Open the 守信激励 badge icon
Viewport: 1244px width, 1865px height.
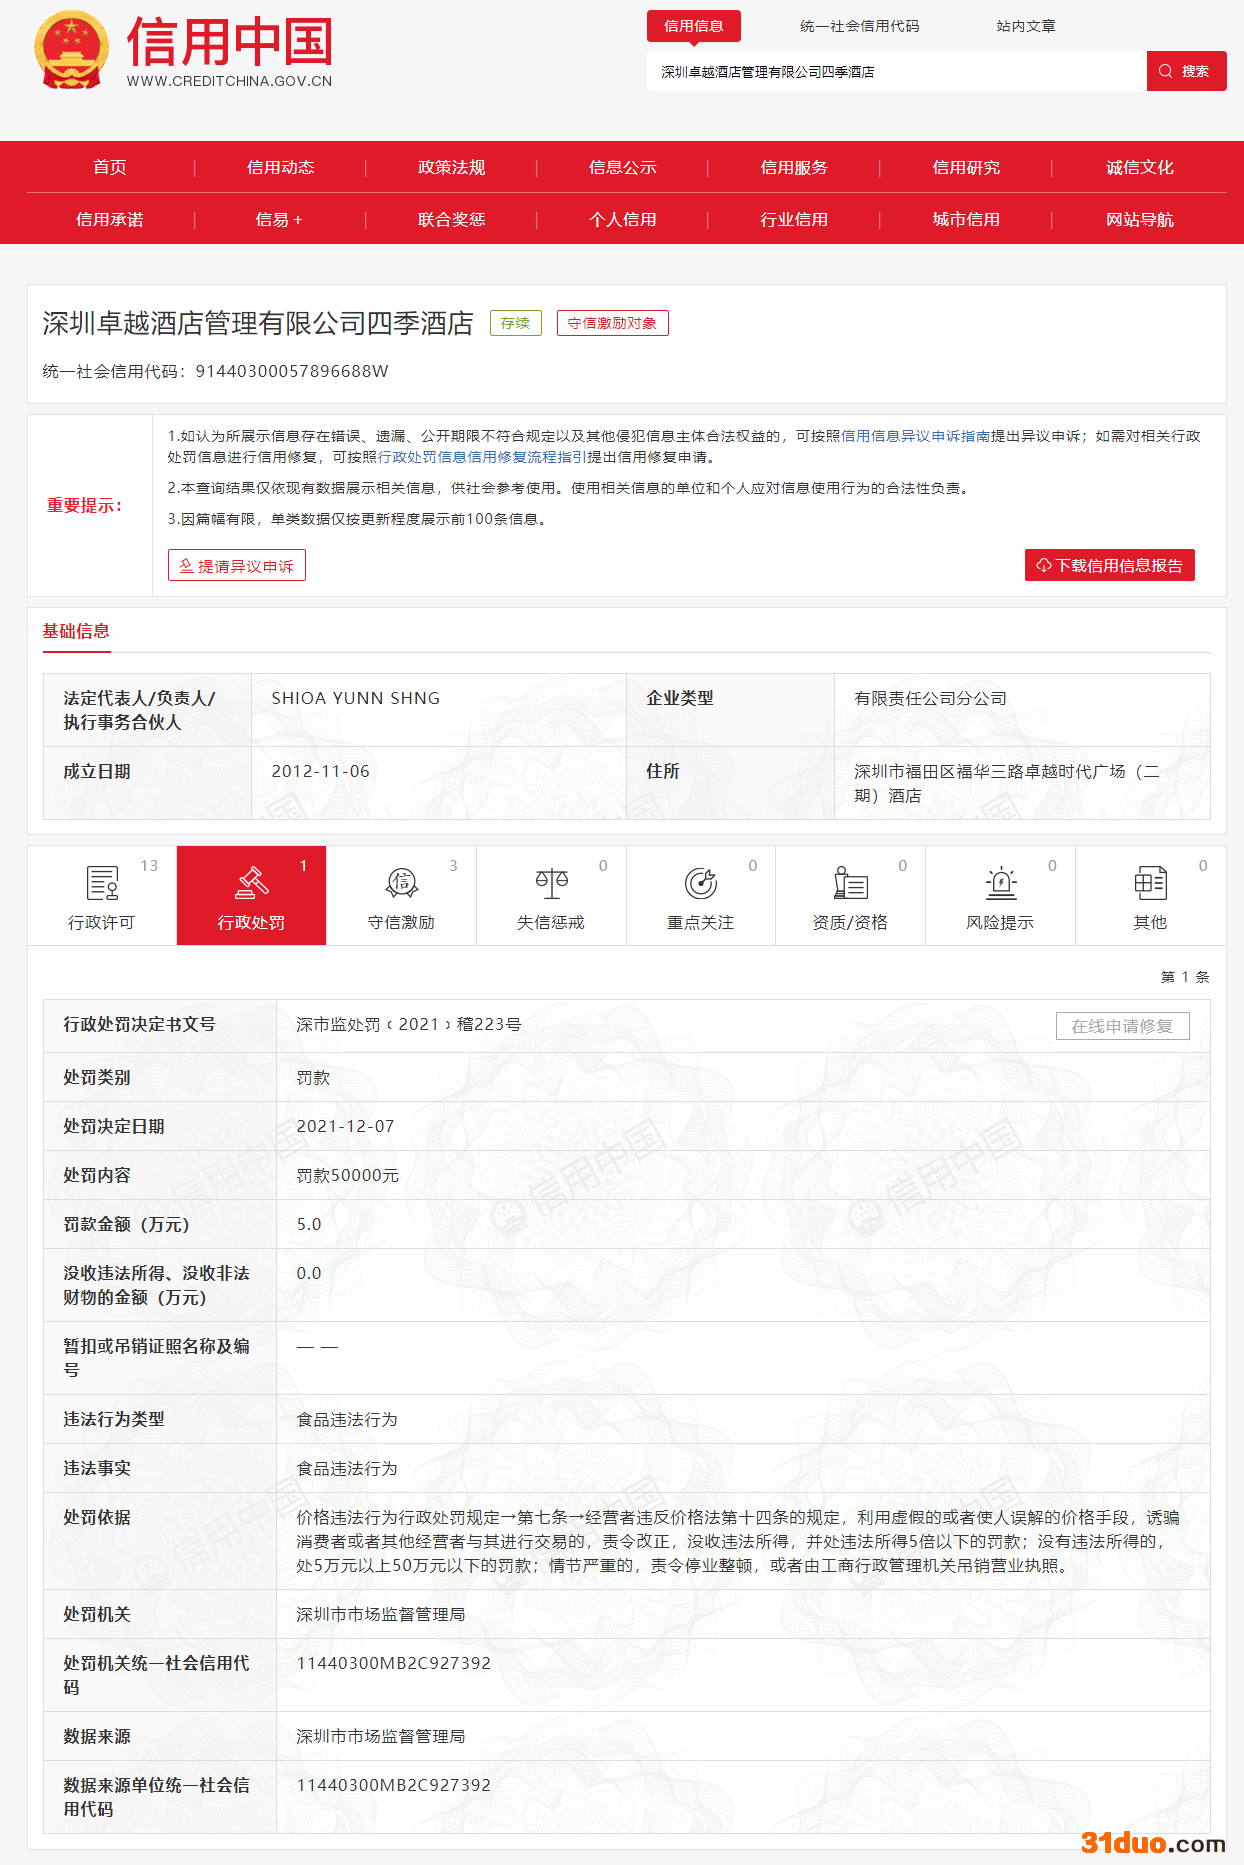(401, 883)
